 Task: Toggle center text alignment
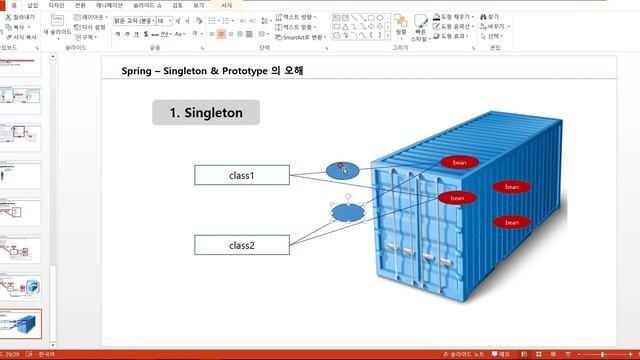point(221,34)
